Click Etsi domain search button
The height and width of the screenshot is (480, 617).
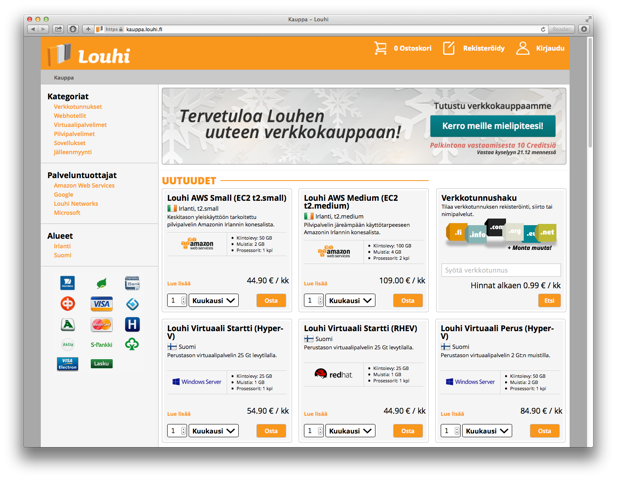(549, 301)
